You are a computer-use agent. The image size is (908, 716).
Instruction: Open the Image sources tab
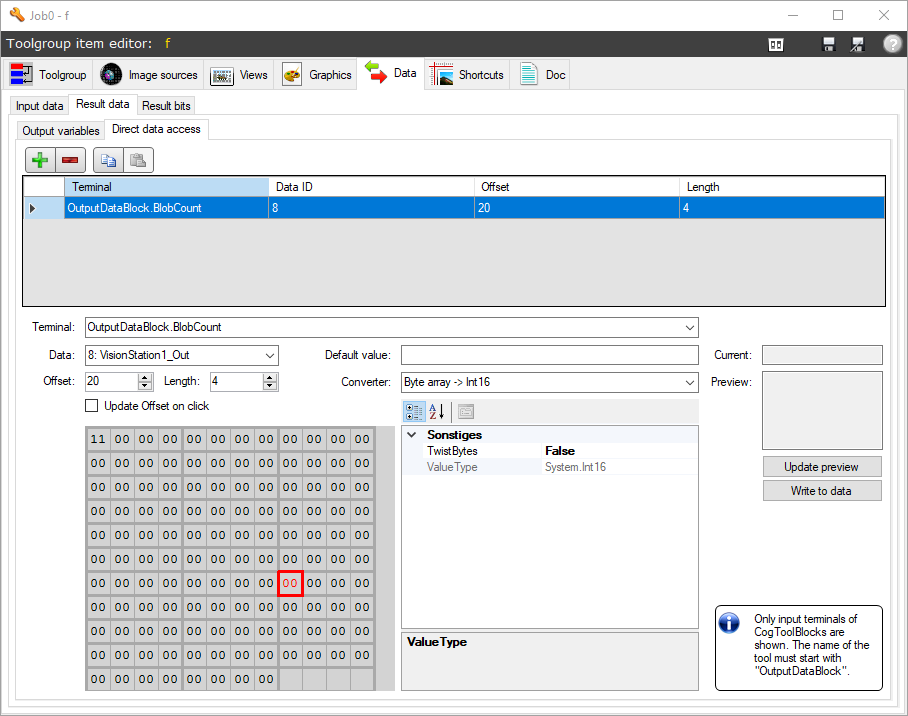pyautogui.click(x=148, y=75)
